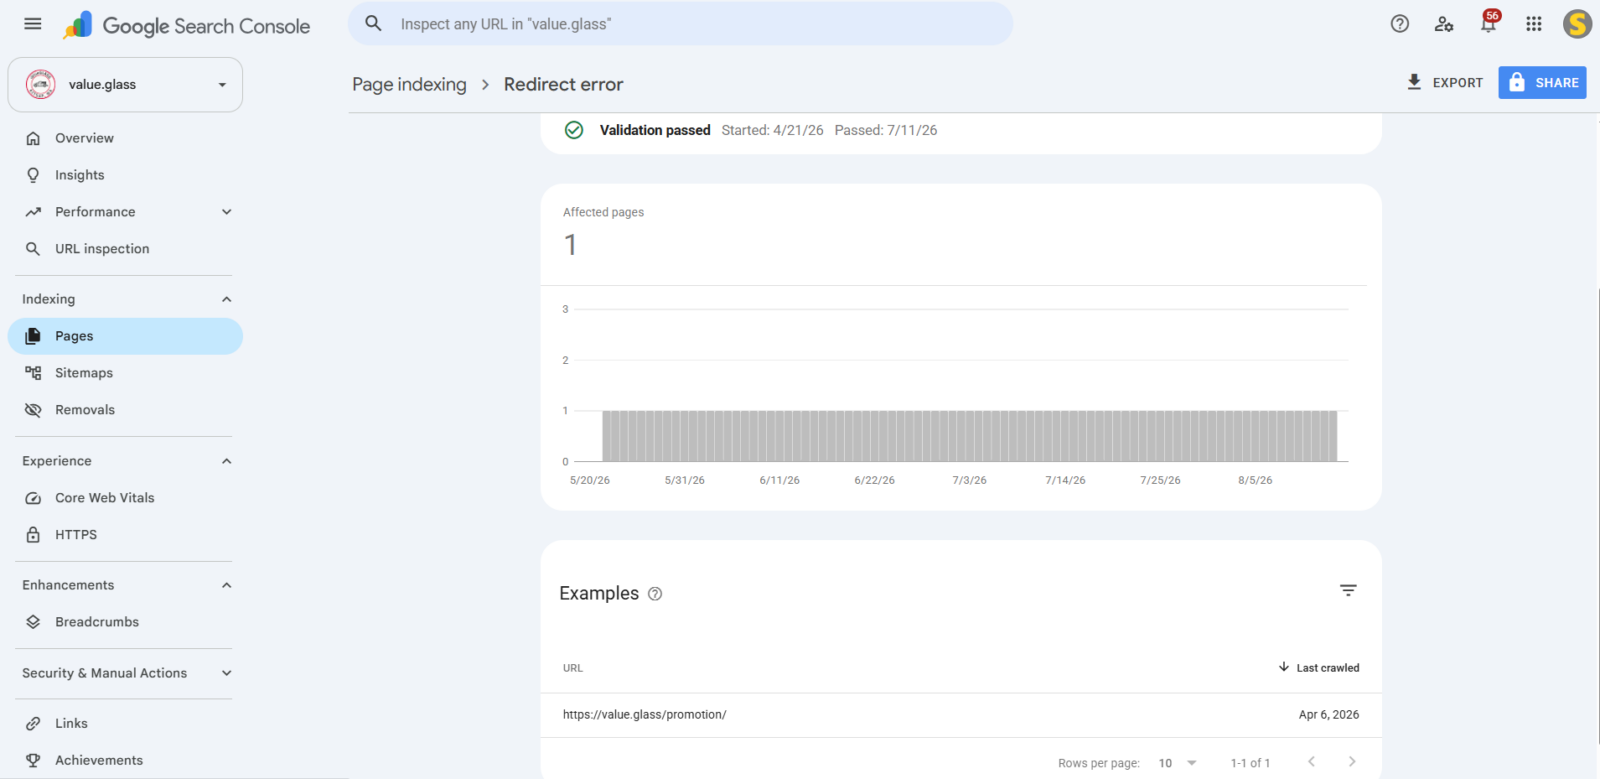The width and height of the screenshot is (1600, 779).
Task: Open the Examples table filter icon
Action: [1348, 591]
